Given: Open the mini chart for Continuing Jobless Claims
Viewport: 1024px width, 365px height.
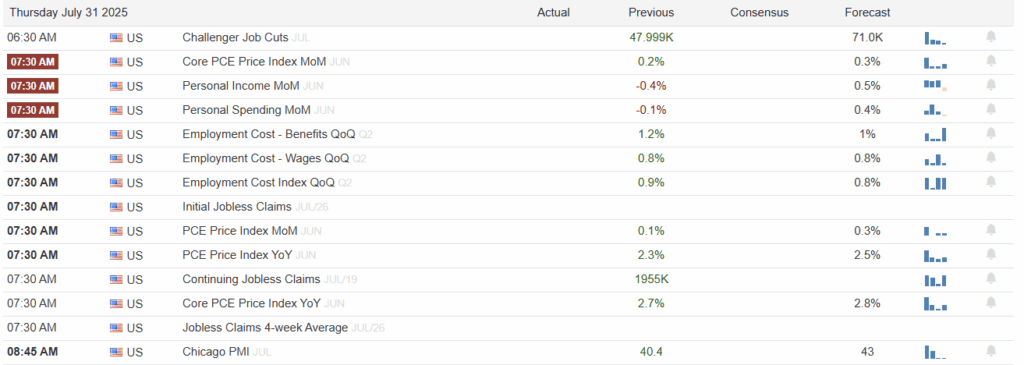Looking at the screenshot, I should [x=935, y=279].
